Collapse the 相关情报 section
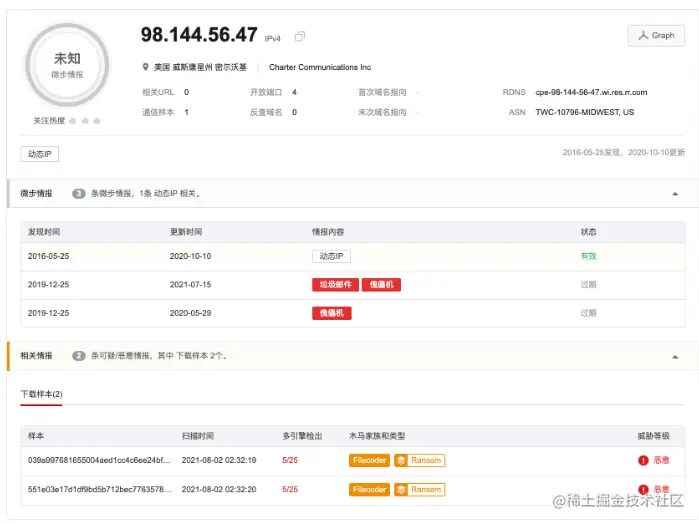This screenshot has width=699, height=524. (x=675, y=356)
